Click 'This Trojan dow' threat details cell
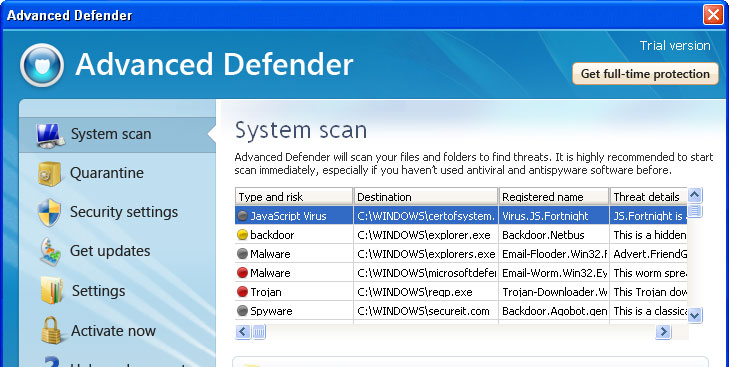The width and height of the screenshot is (729, 367). click(x=649, y=292)
